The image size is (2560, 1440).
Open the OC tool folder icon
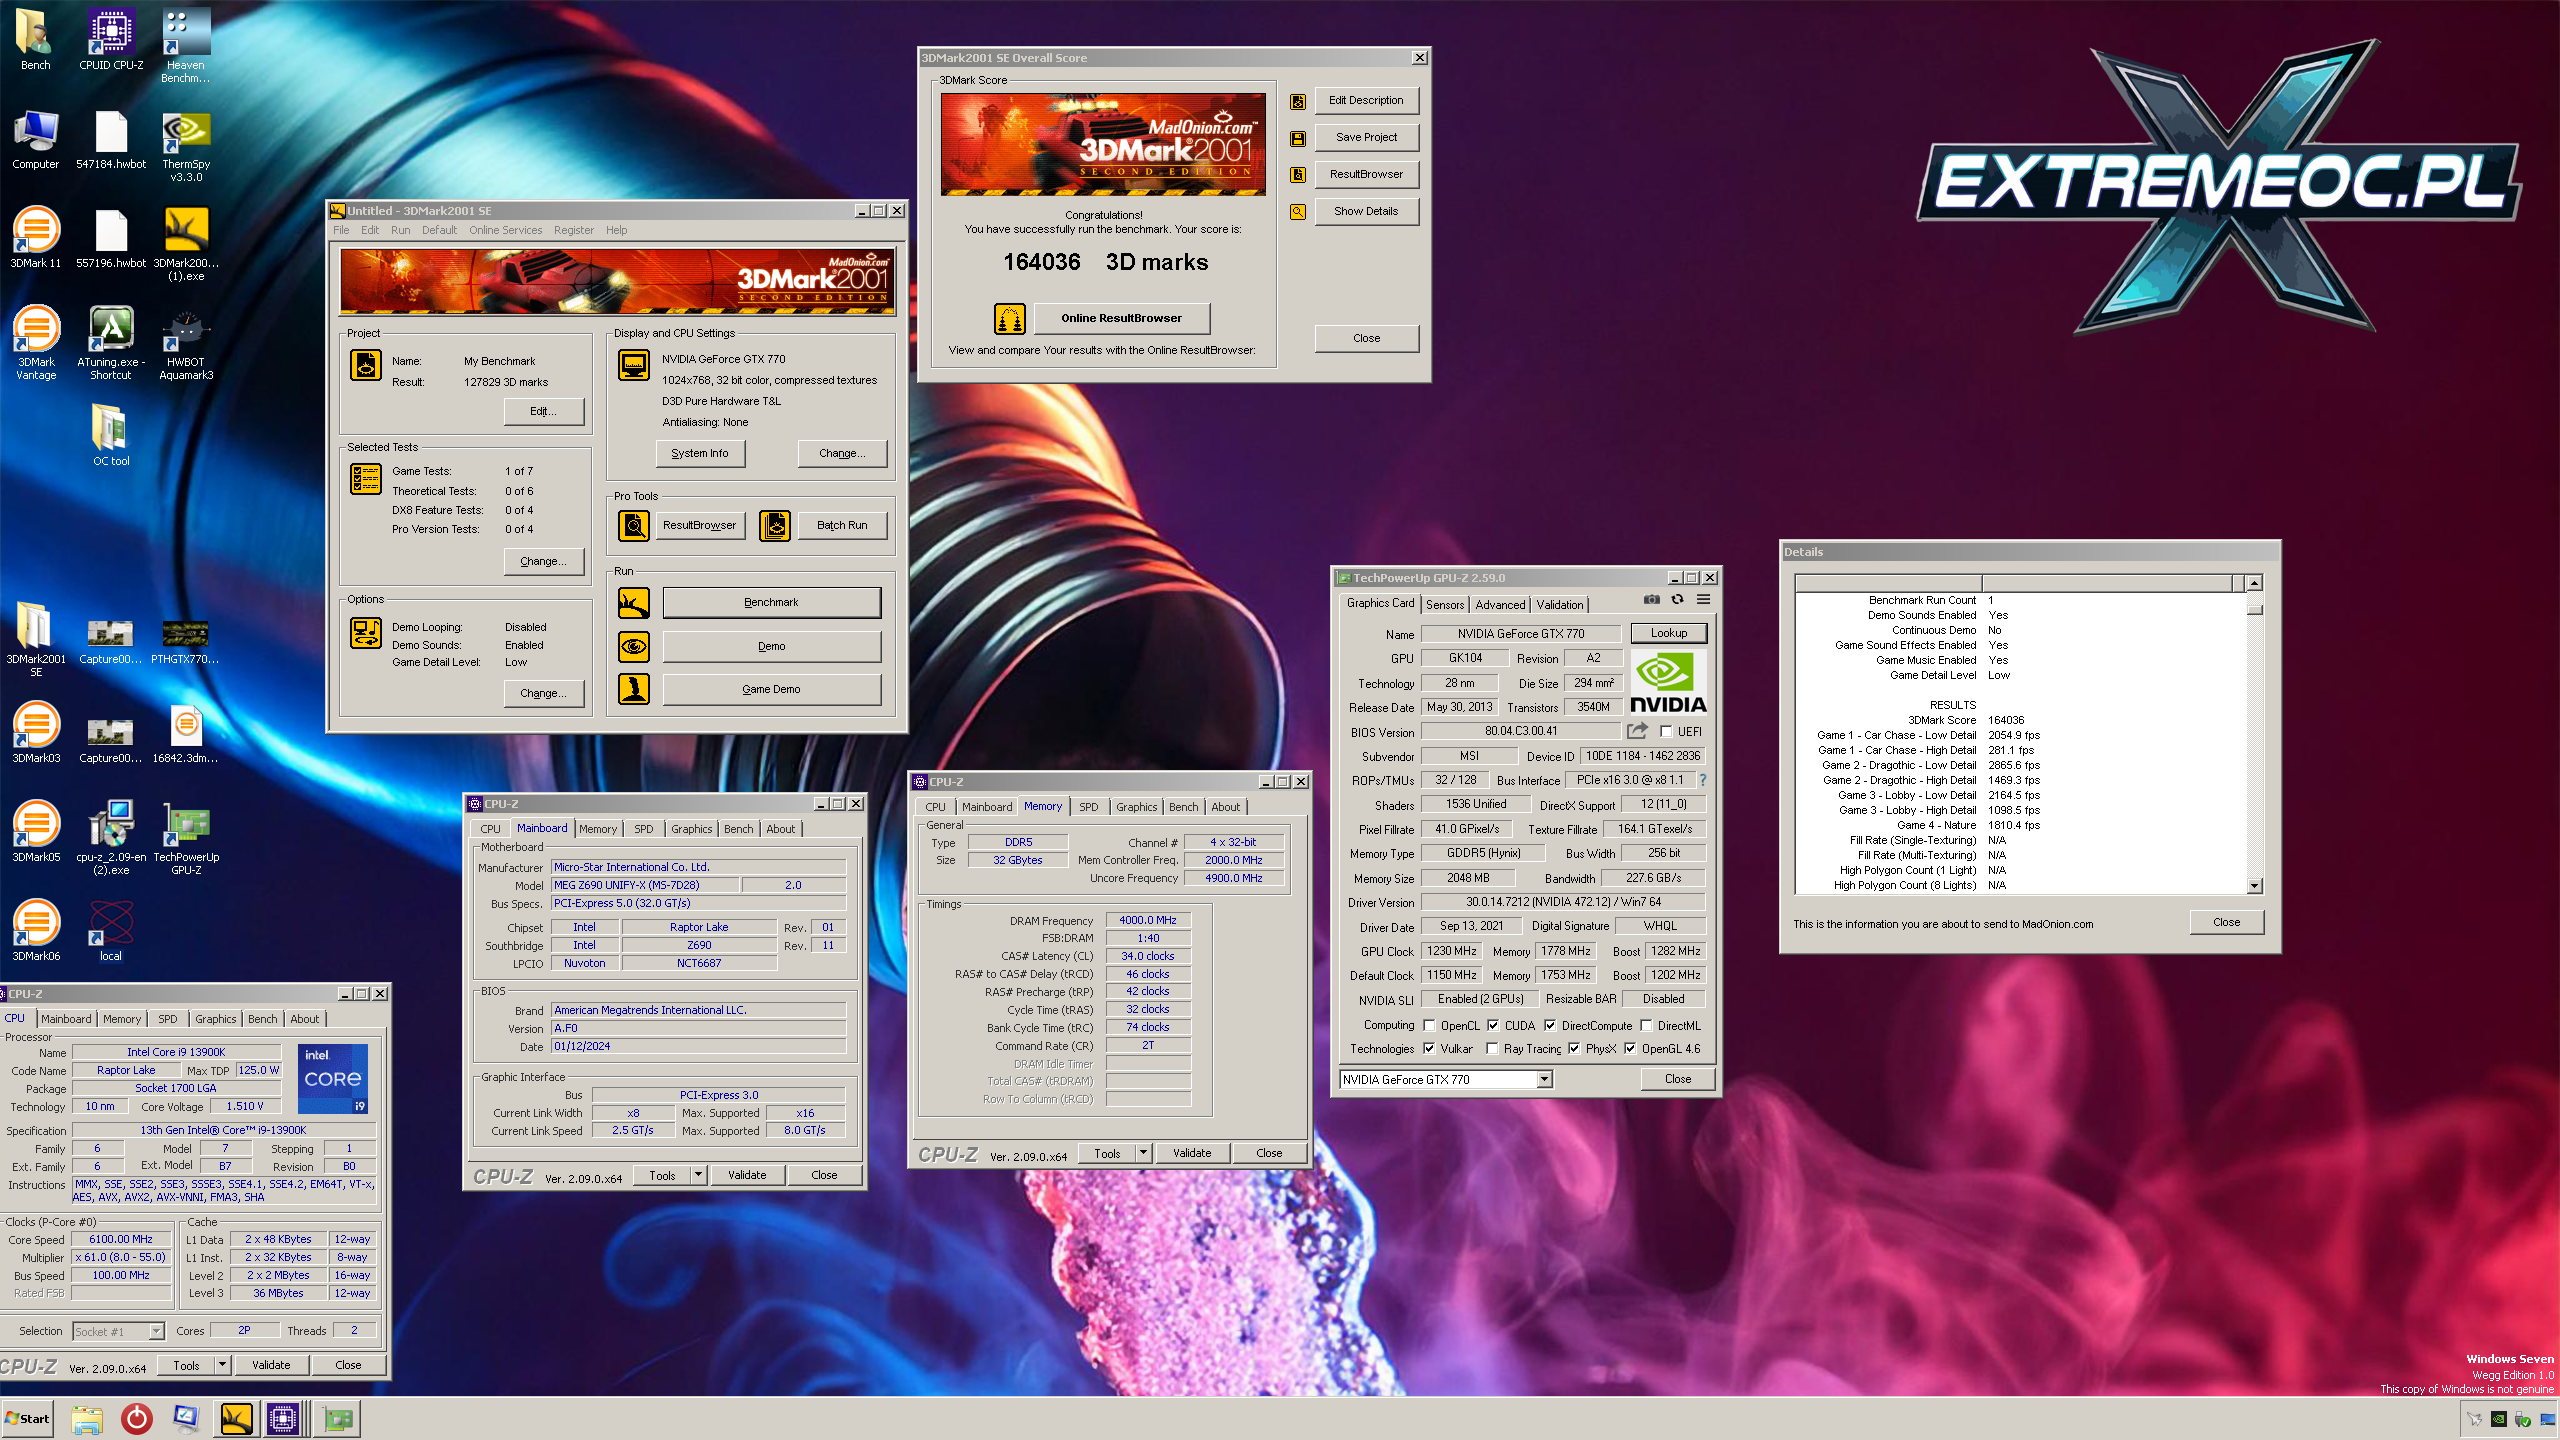pos(111,435)
